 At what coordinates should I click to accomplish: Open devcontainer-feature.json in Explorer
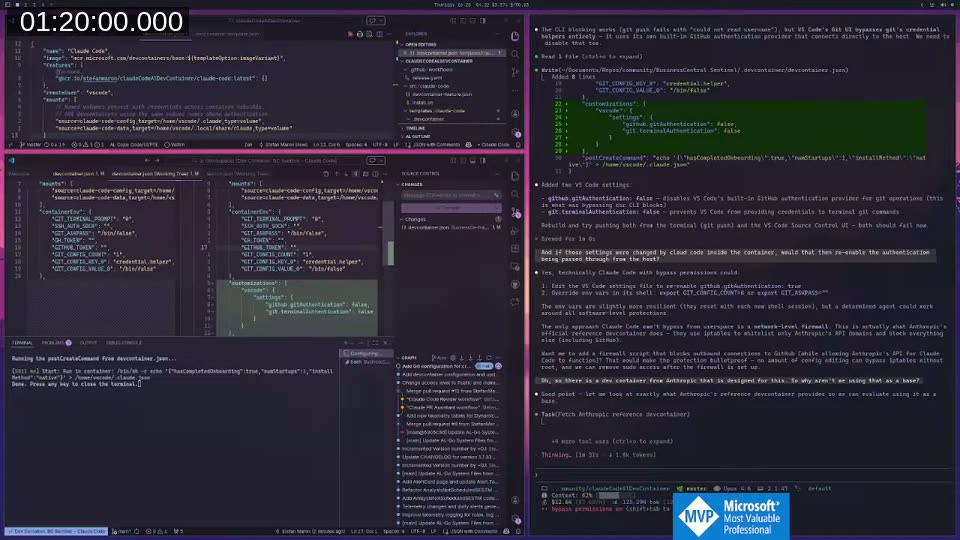[441, 94]
